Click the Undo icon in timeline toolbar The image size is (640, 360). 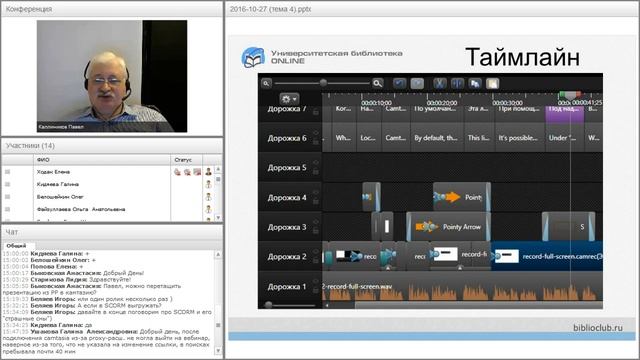pos(399,84)
